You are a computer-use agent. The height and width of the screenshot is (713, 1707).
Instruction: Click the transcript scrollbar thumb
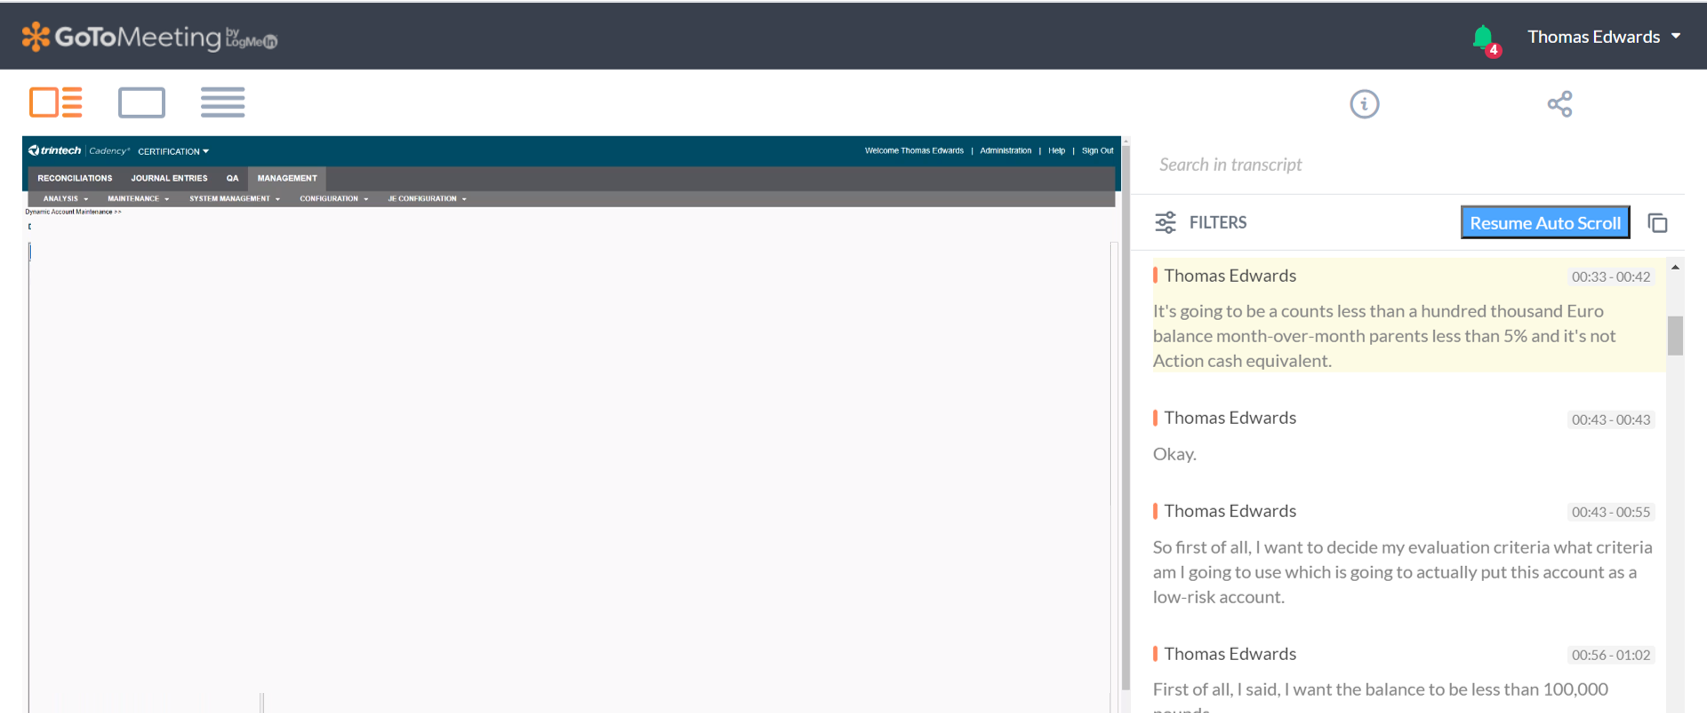[1675, 335]
